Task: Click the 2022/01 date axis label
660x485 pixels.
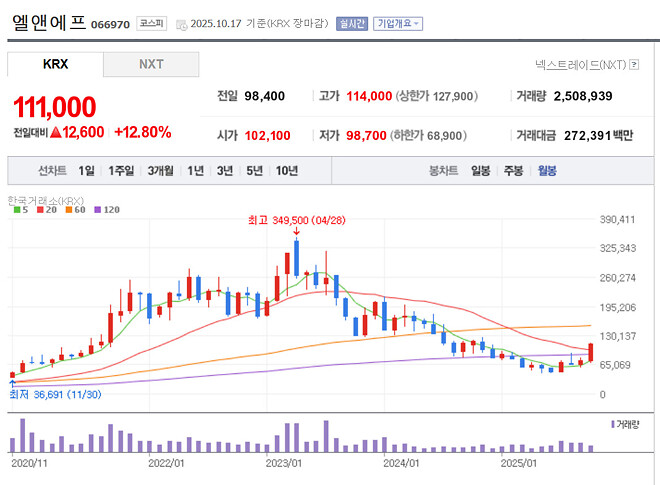Action: pos(166,463)
